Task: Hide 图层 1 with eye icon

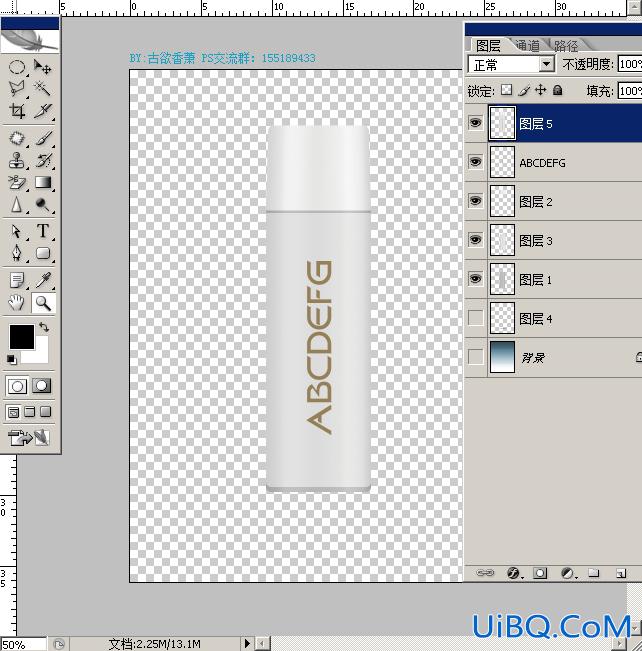Action: 475,279
